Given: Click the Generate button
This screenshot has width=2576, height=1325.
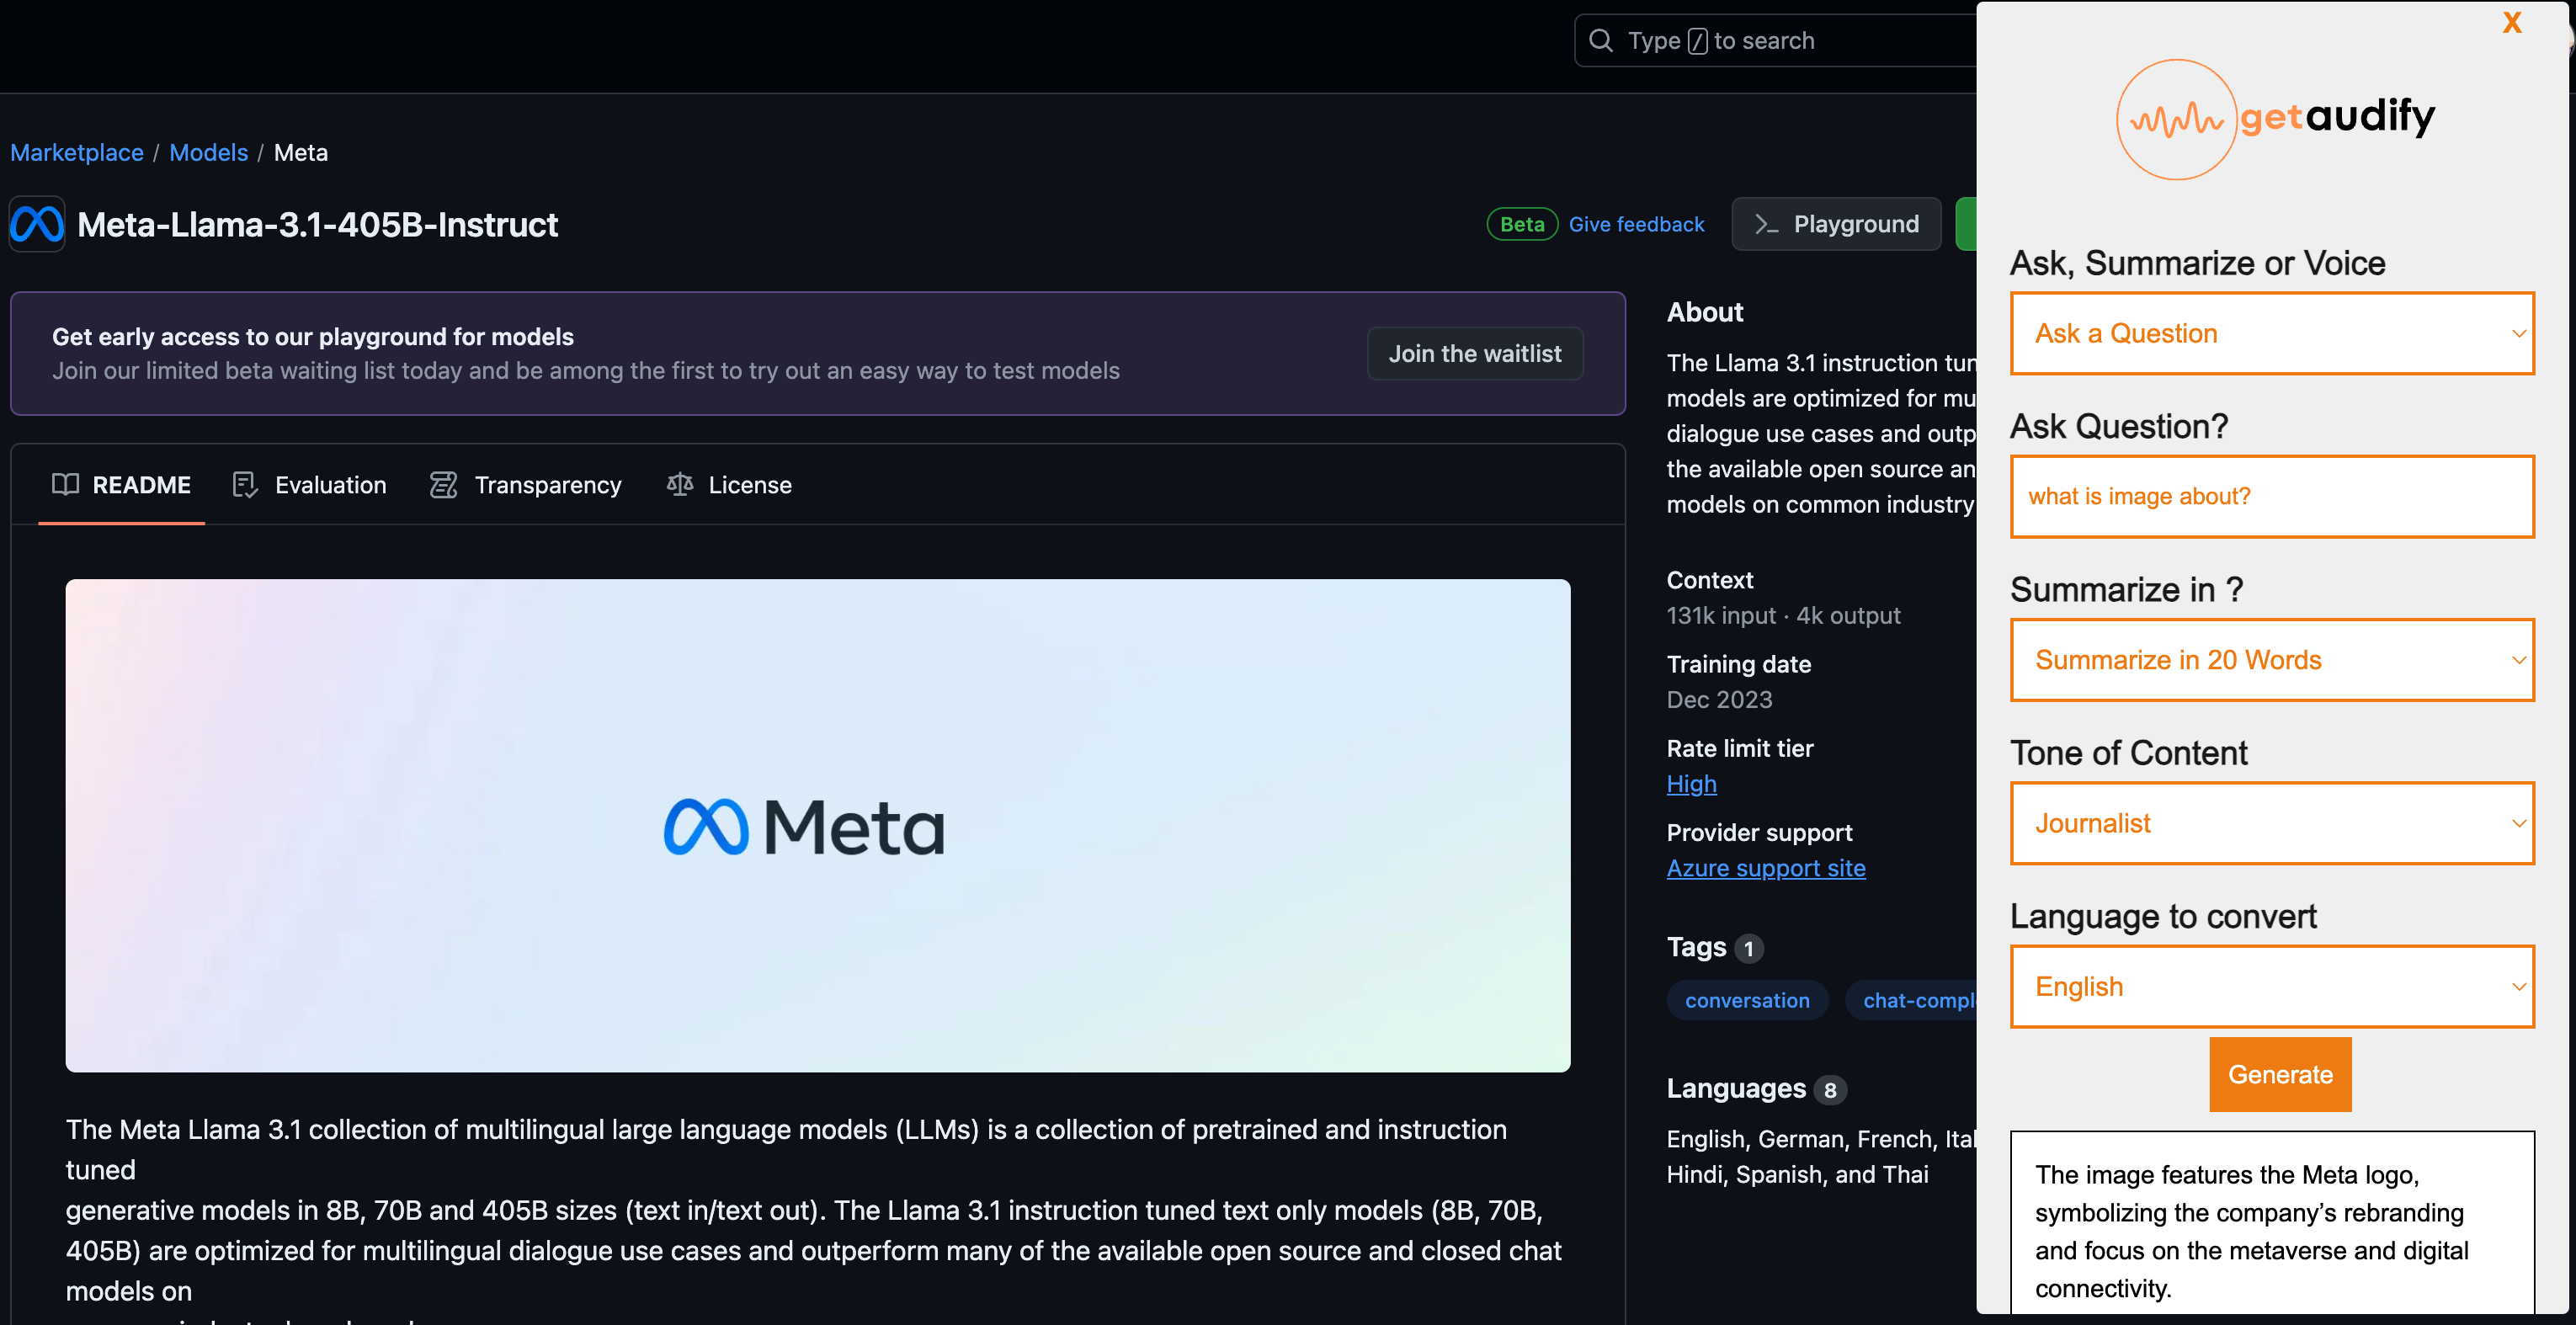Looking at the screenshot, I should point(2280,1074).
